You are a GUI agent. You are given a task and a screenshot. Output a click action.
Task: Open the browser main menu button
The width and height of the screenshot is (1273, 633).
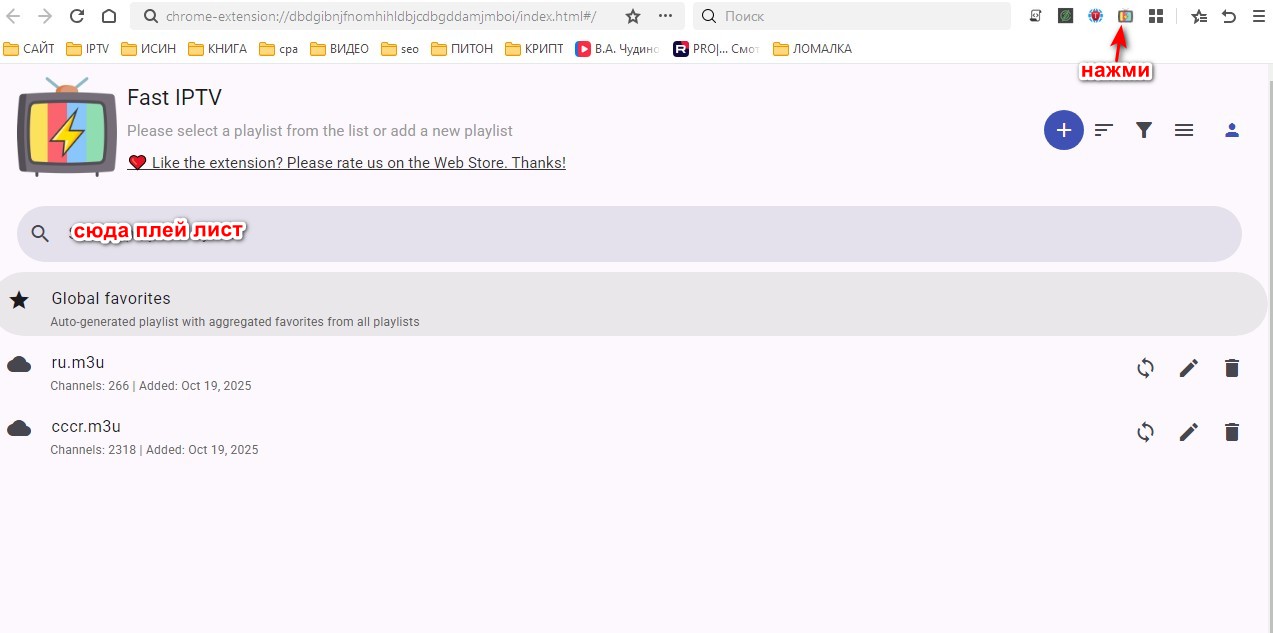point(1257,16)
